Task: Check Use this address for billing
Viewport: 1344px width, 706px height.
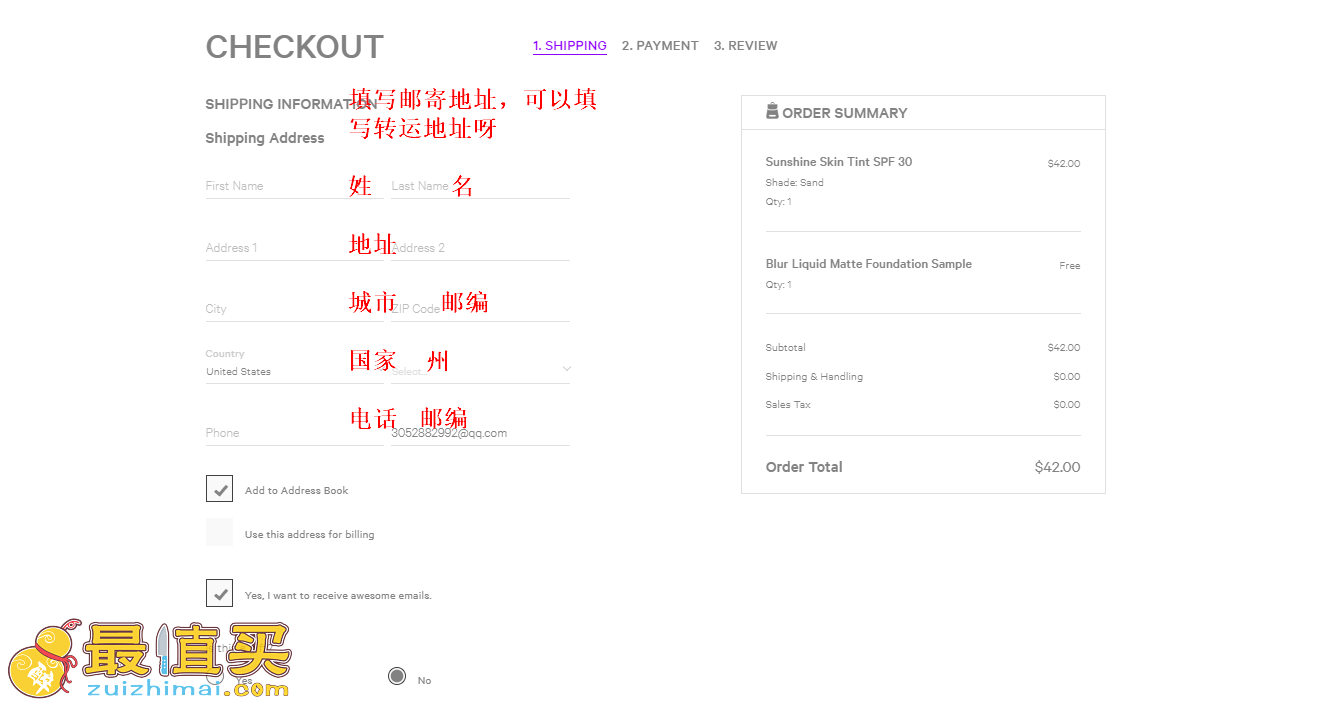Action: coord(220,532)
